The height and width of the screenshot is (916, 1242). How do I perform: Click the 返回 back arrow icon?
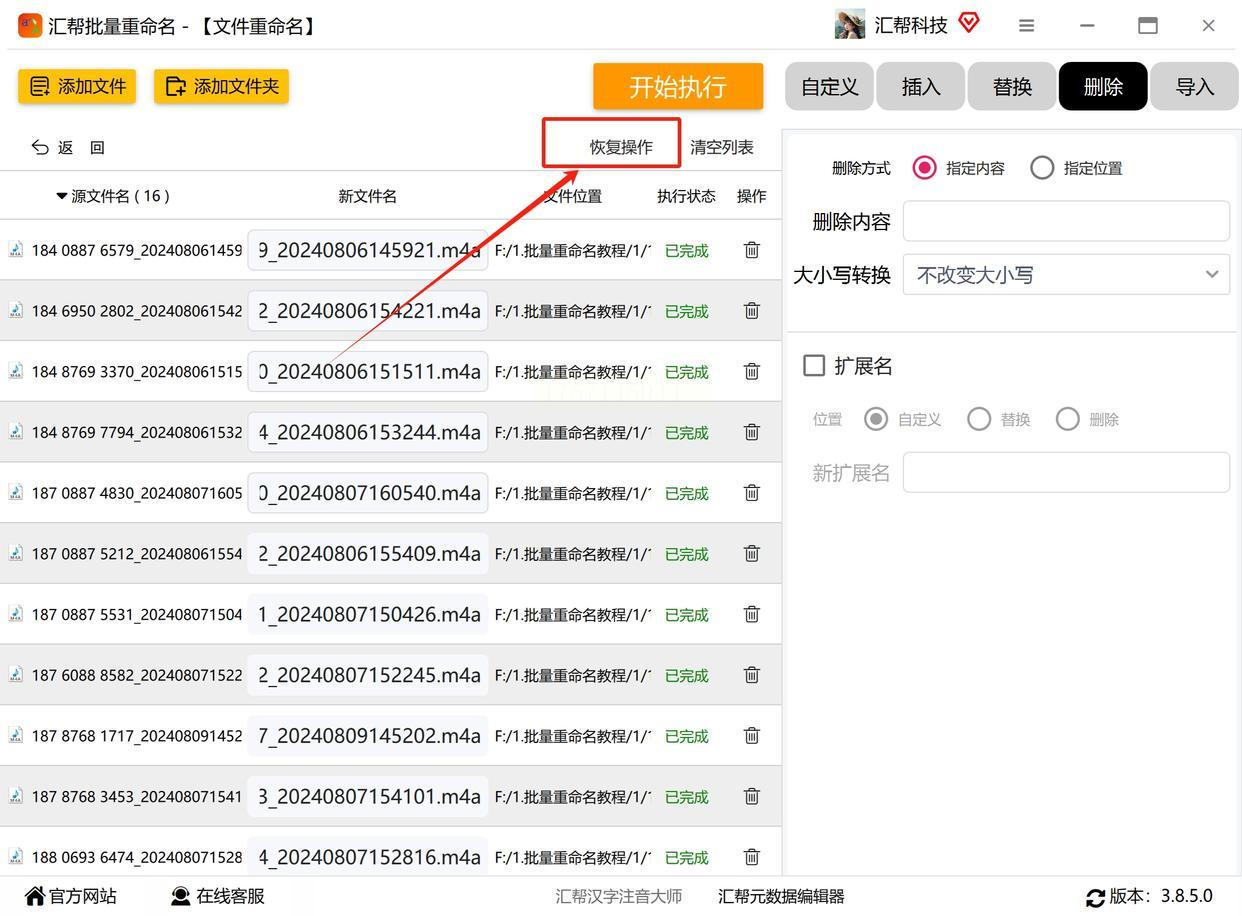click(x=40, y=147)
